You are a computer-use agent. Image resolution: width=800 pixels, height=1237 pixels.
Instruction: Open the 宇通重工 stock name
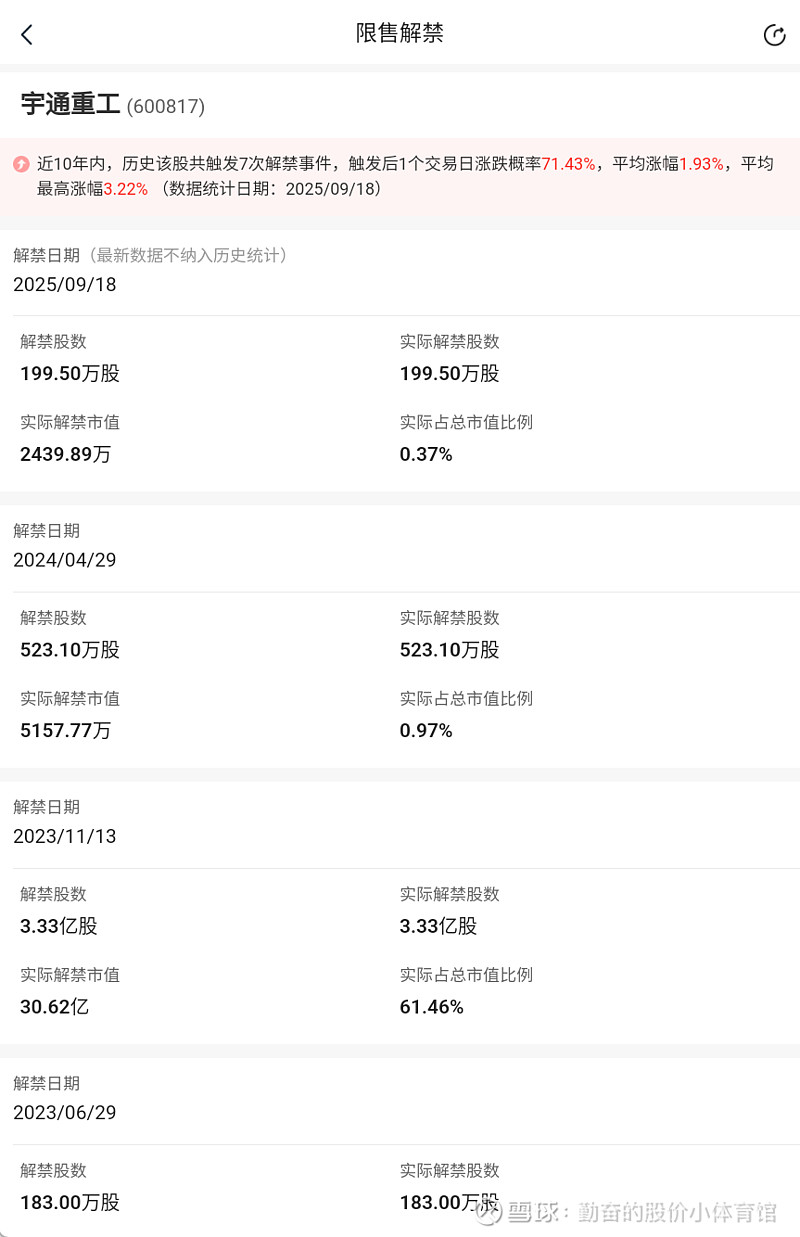point(70,105)
